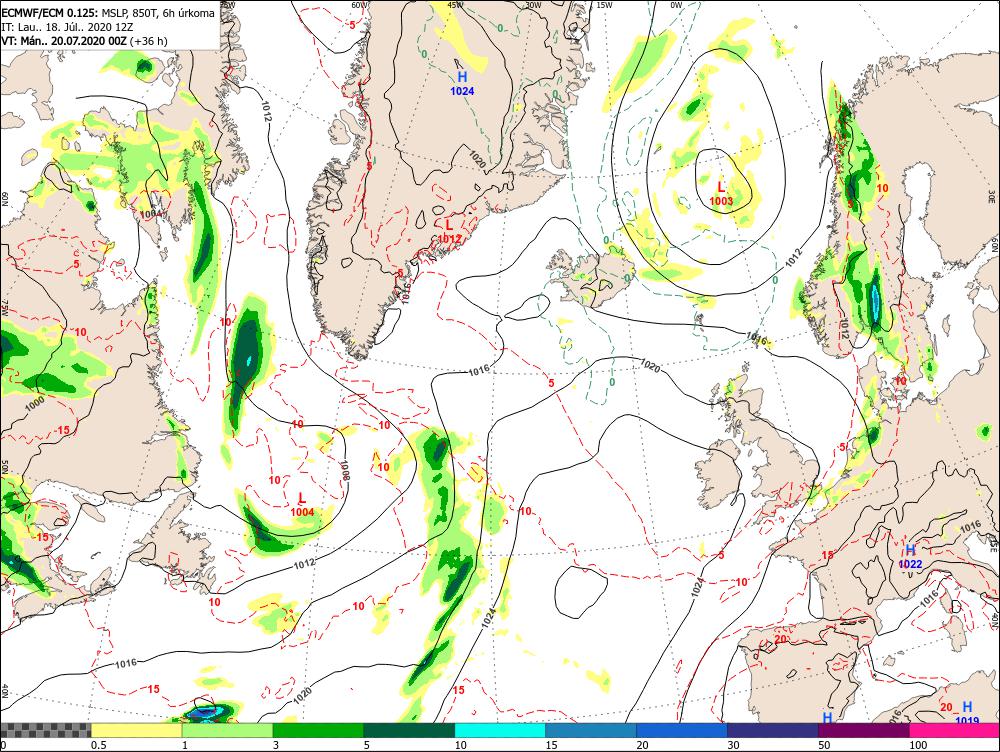The height and width of the screenshot is (752, 1000).
Task: Click the gray checkered 0–0.5 legend block
Action: 45,730
